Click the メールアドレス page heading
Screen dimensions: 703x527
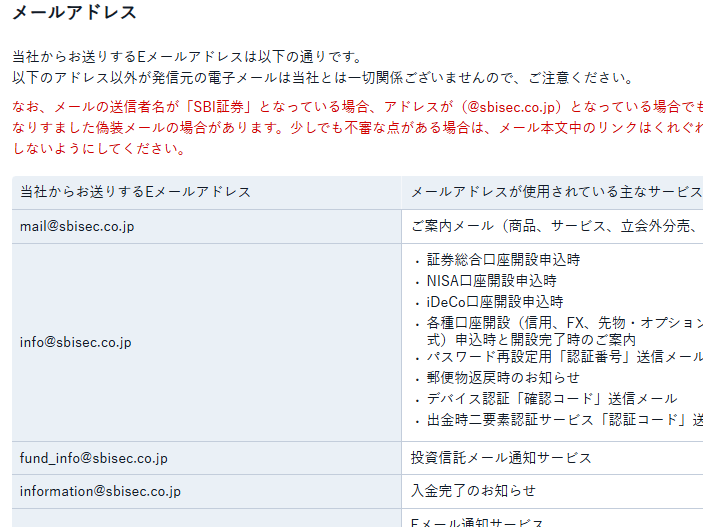click(74, 13)
